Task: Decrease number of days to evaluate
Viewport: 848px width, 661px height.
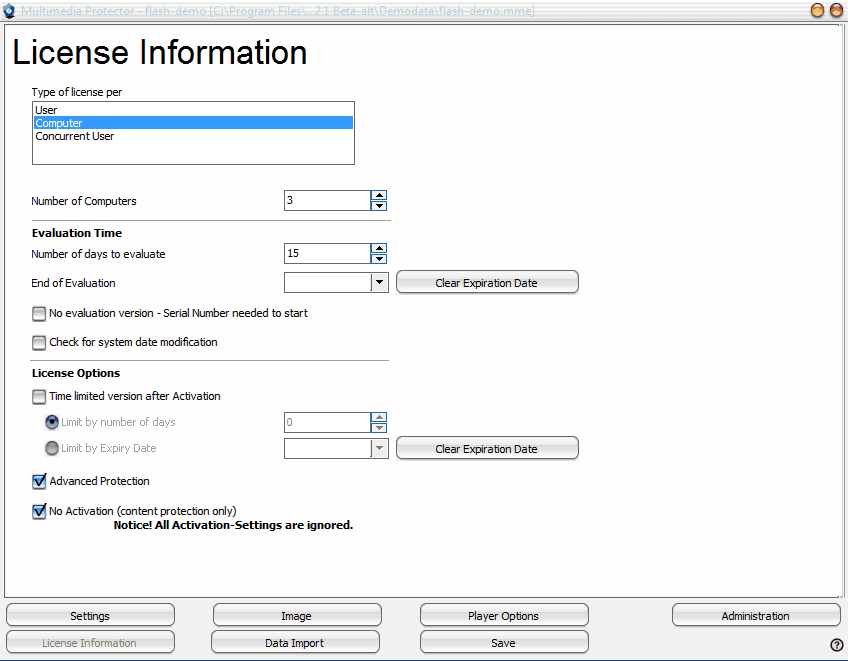Action: pyautogui.click(x=379, y=259)
